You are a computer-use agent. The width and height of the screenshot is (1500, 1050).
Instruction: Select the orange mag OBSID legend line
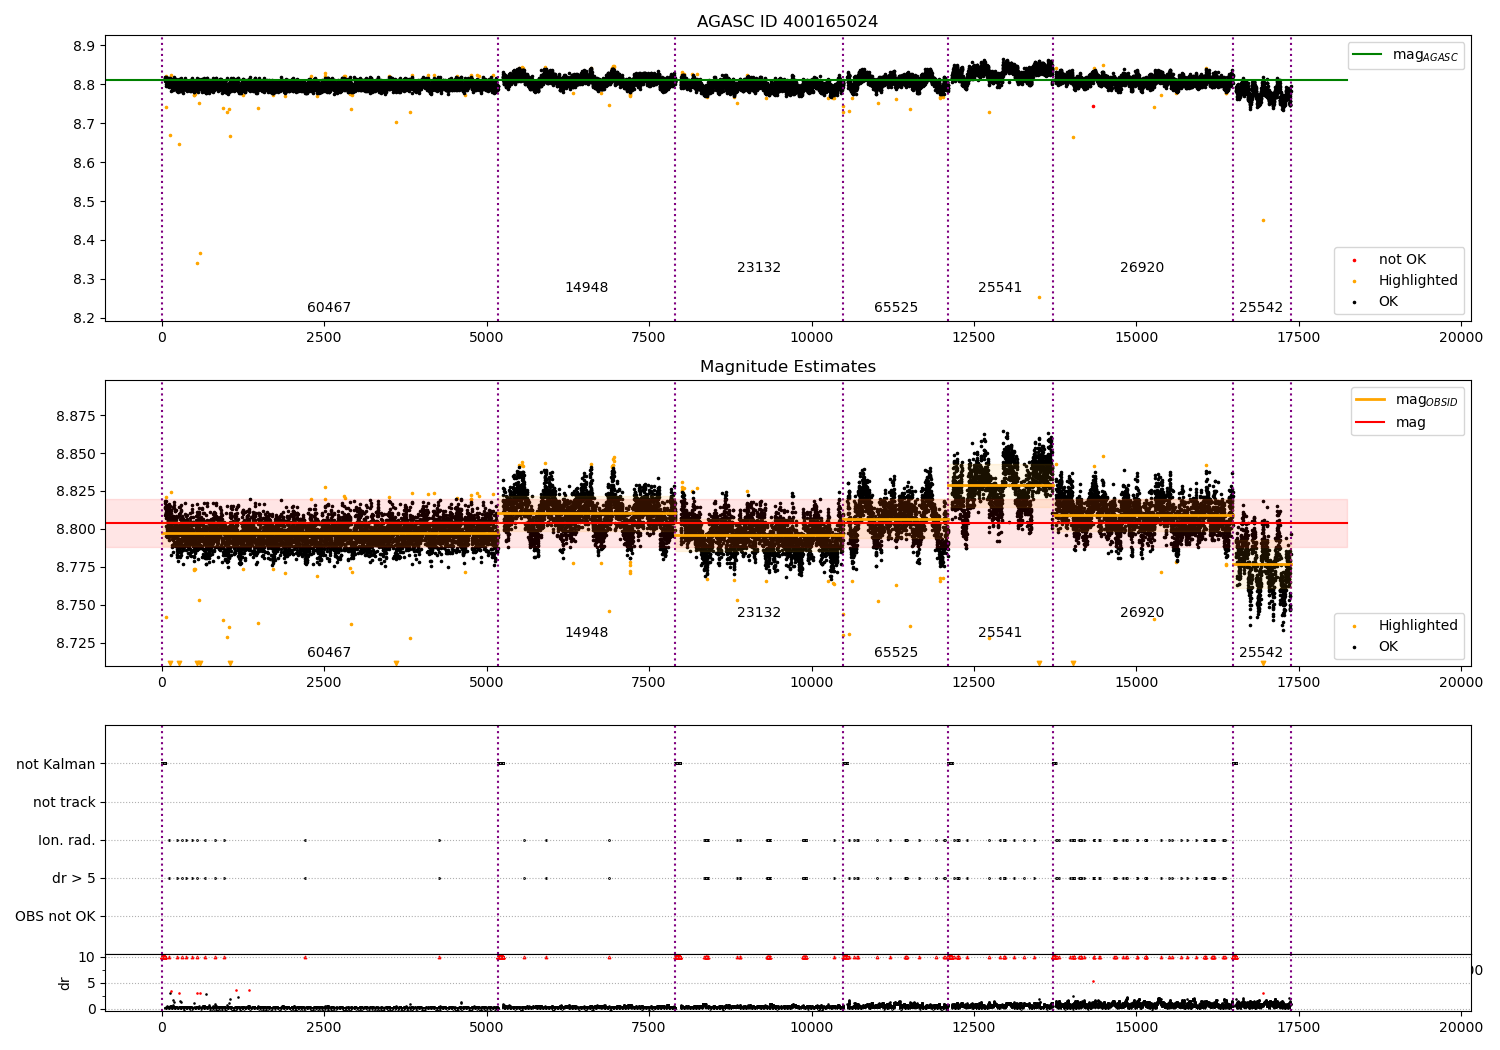pyautogui.click(x=1370, y=400)
